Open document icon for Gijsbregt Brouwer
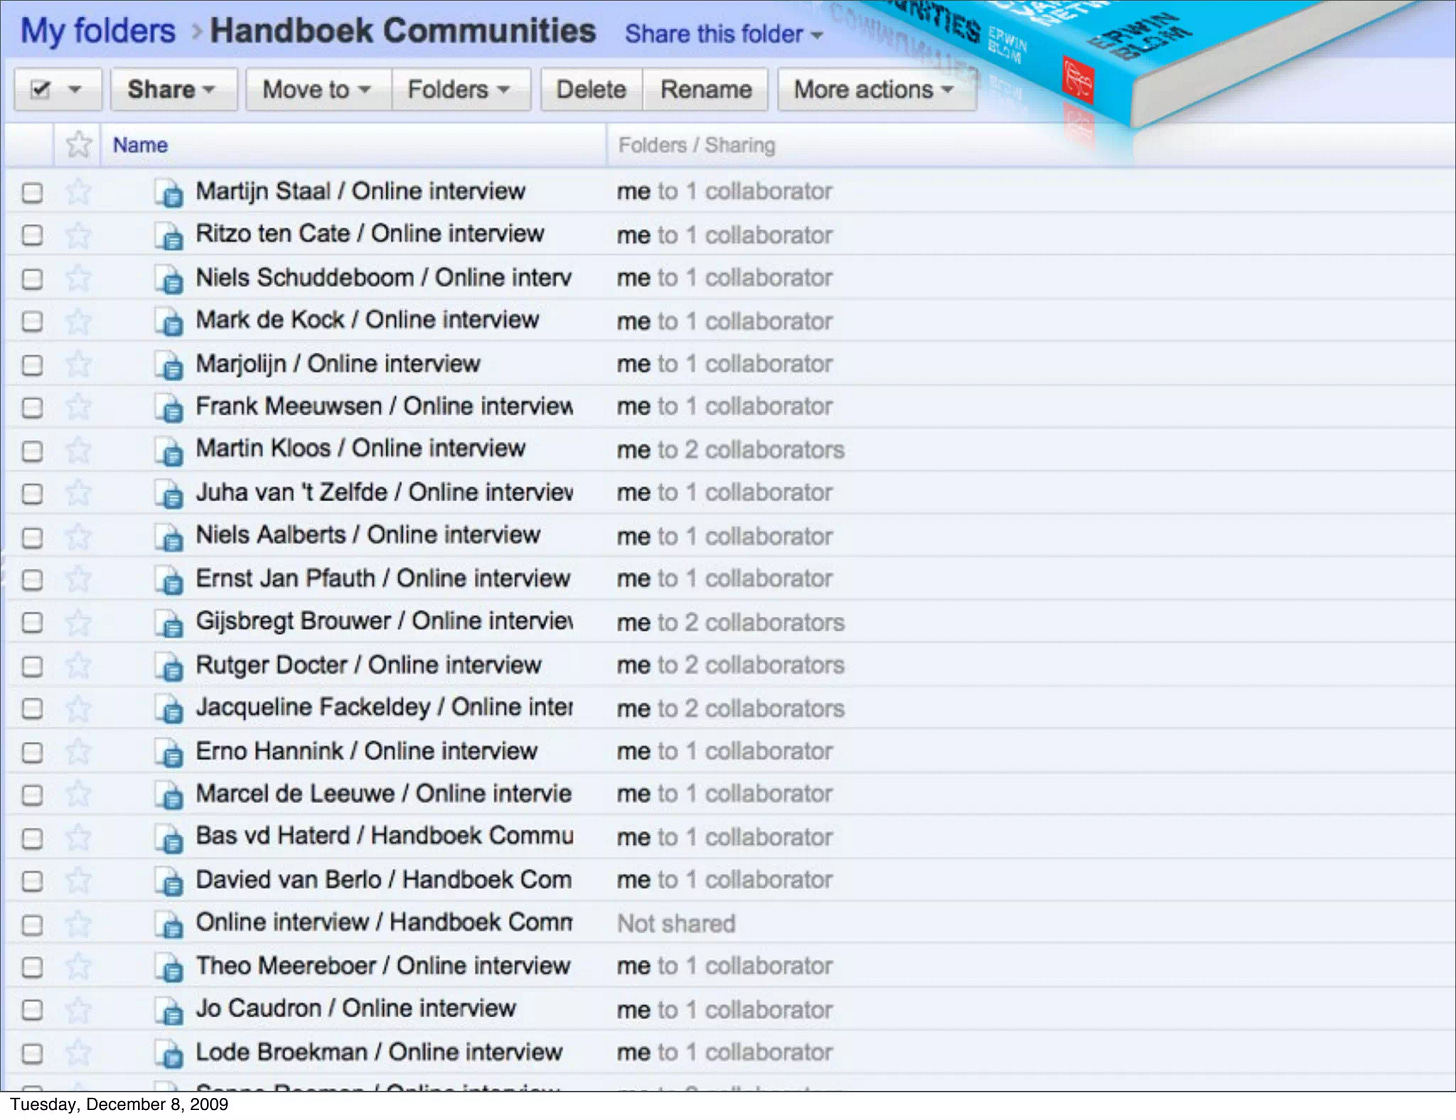The image size is (1456, 1120). (x=169, y=623)
